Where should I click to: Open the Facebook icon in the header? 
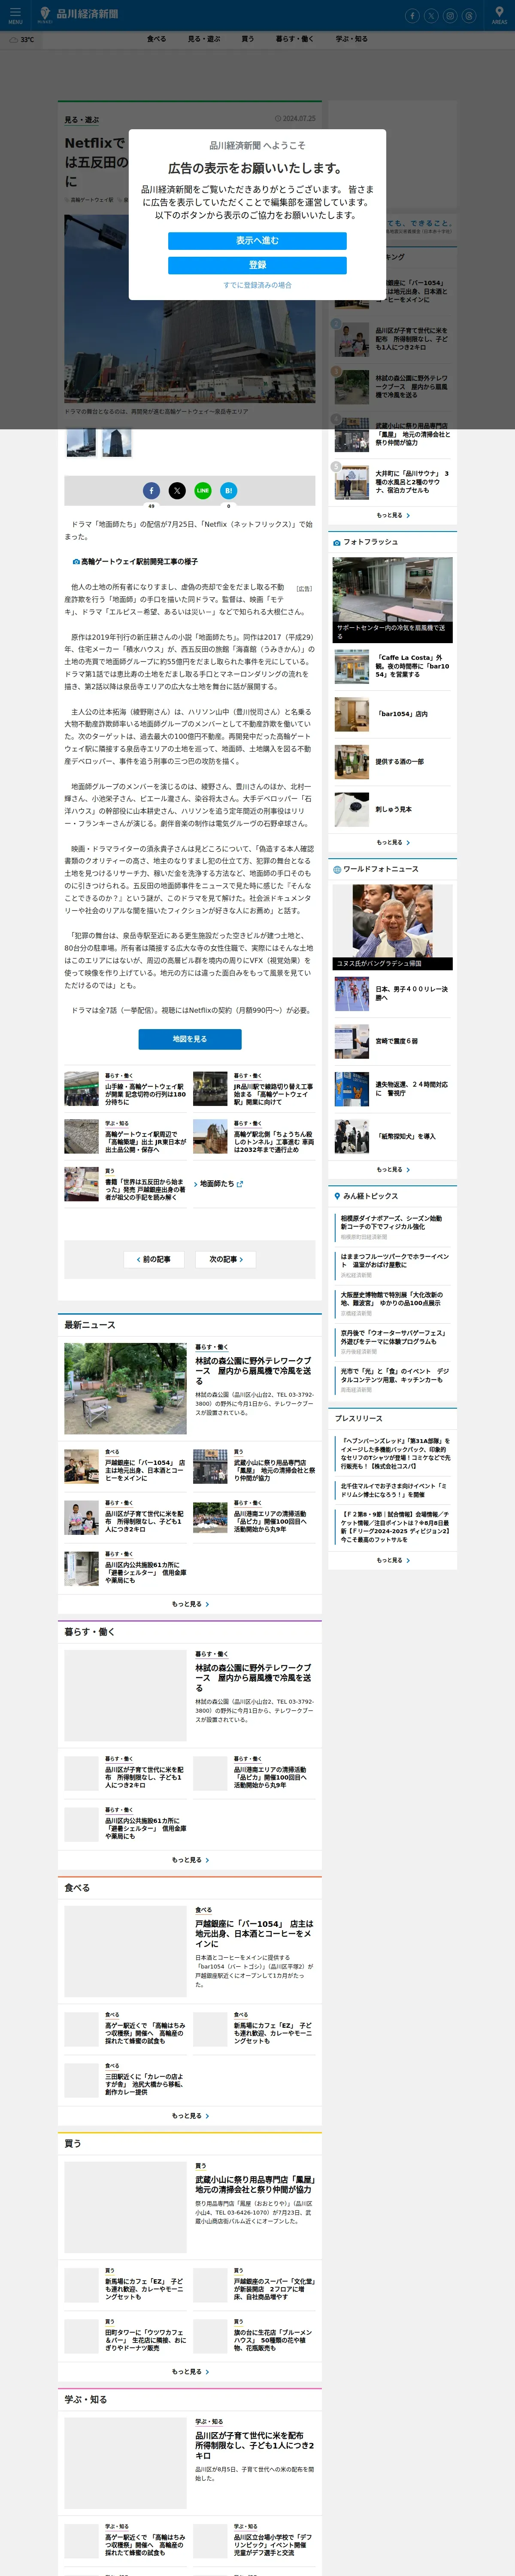coord(412,15)
